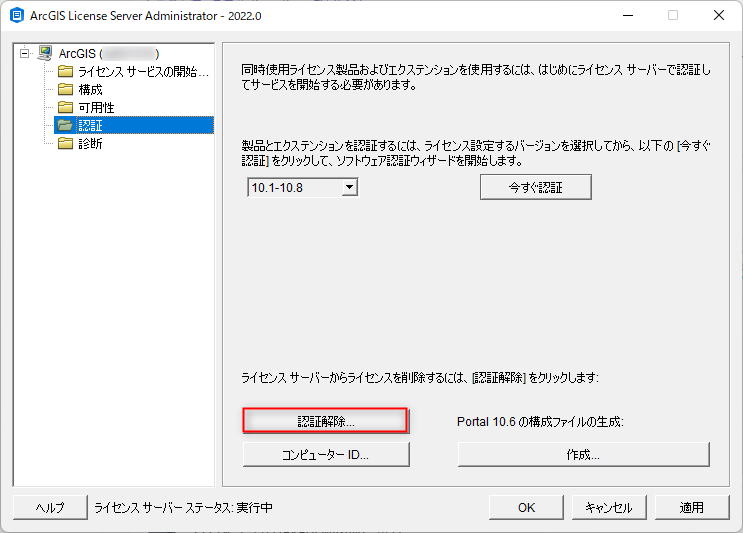Click folder icon beside ライセンス サービスの開始
The width and height of the screenshot is (743, 533).
click(65, 72)
